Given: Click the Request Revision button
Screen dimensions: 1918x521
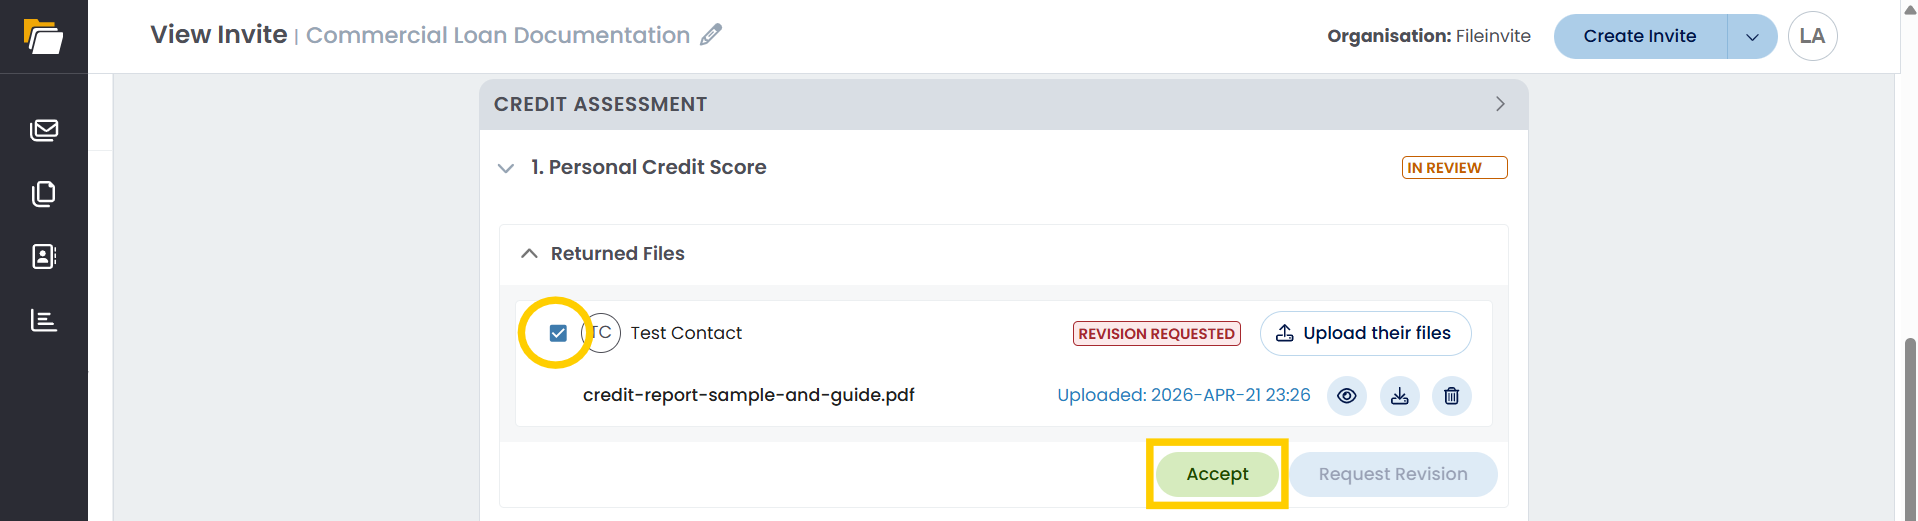Looking at the screenshot, I should click(1393, 474).
